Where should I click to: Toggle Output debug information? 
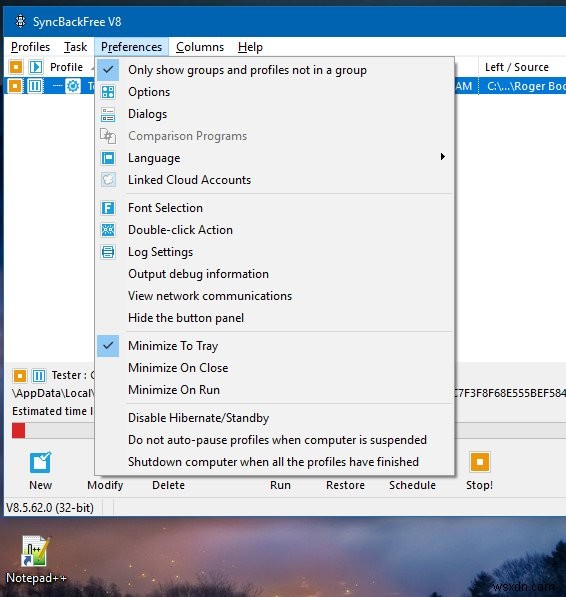[275, 274]
